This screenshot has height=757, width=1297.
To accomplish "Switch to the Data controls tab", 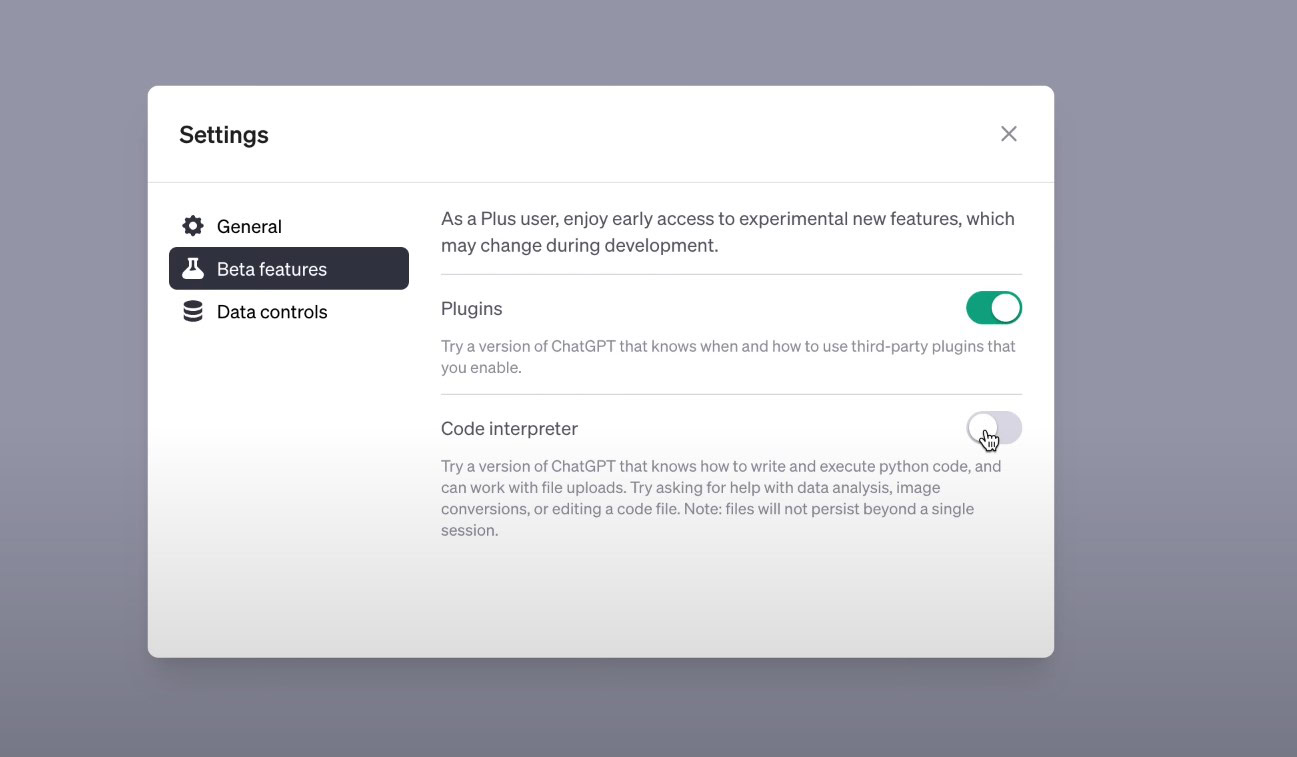I will tap(272, 312).
